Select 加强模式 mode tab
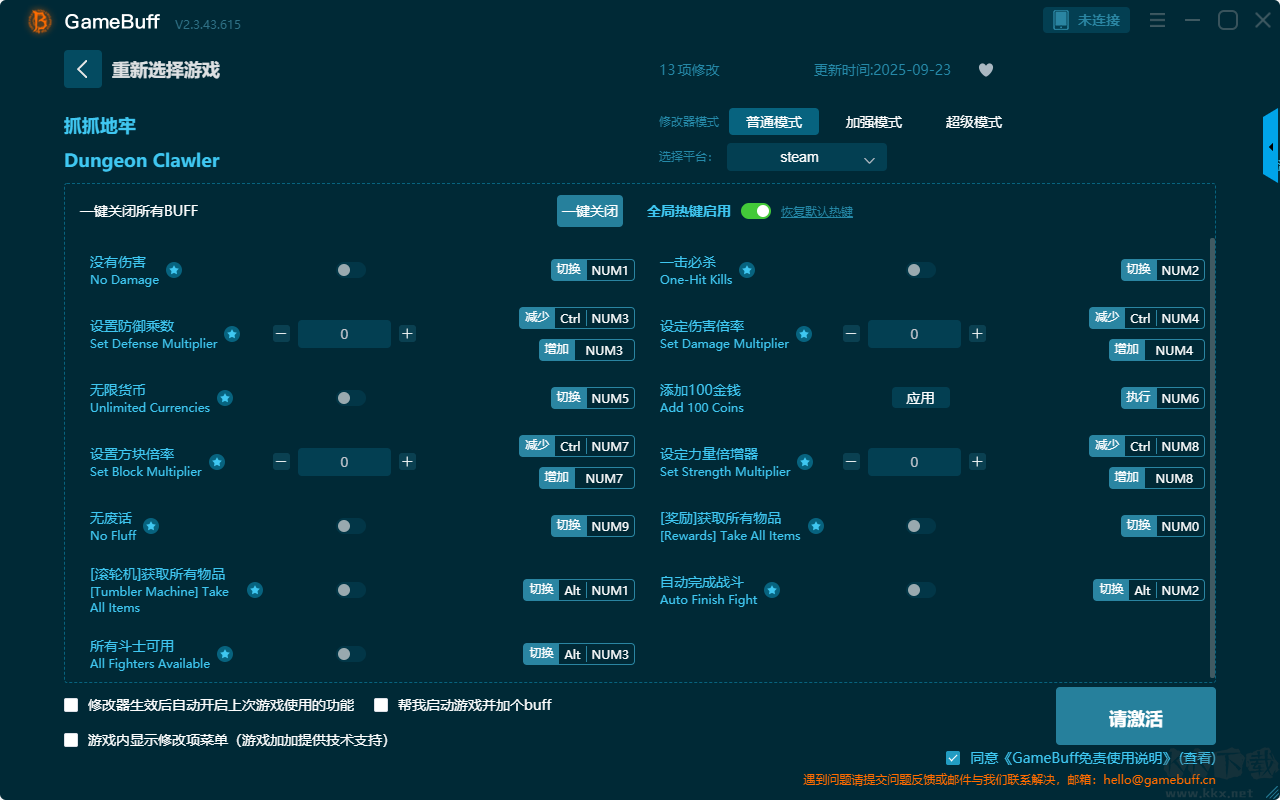The image size is (1280, 800). (x=874, y=122)
